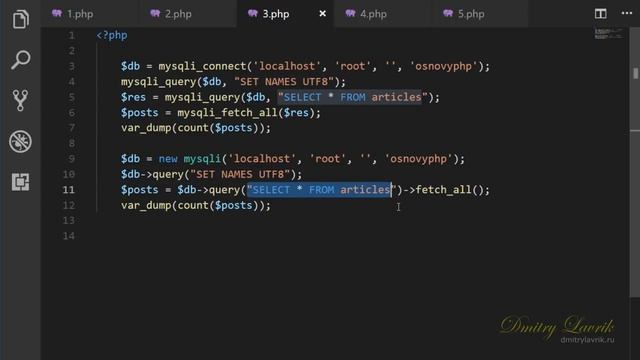The image size is (640, 360).
Task: Click the 'new' keyword on line 9
Action: point(168,159)
